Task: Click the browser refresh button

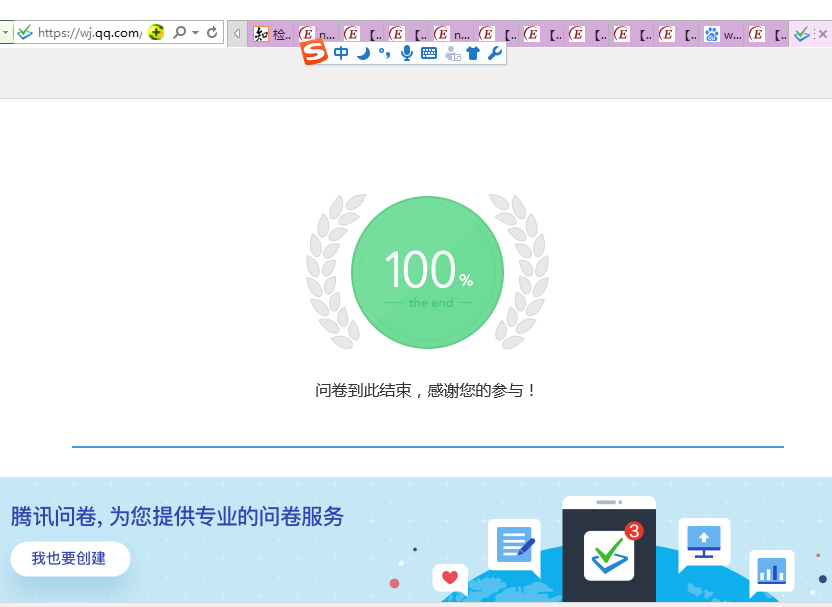Action: 212,32
